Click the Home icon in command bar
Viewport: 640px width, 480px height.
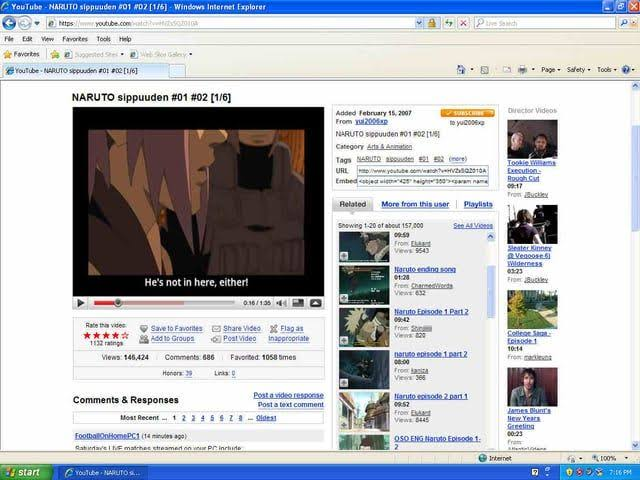point(461,70)
